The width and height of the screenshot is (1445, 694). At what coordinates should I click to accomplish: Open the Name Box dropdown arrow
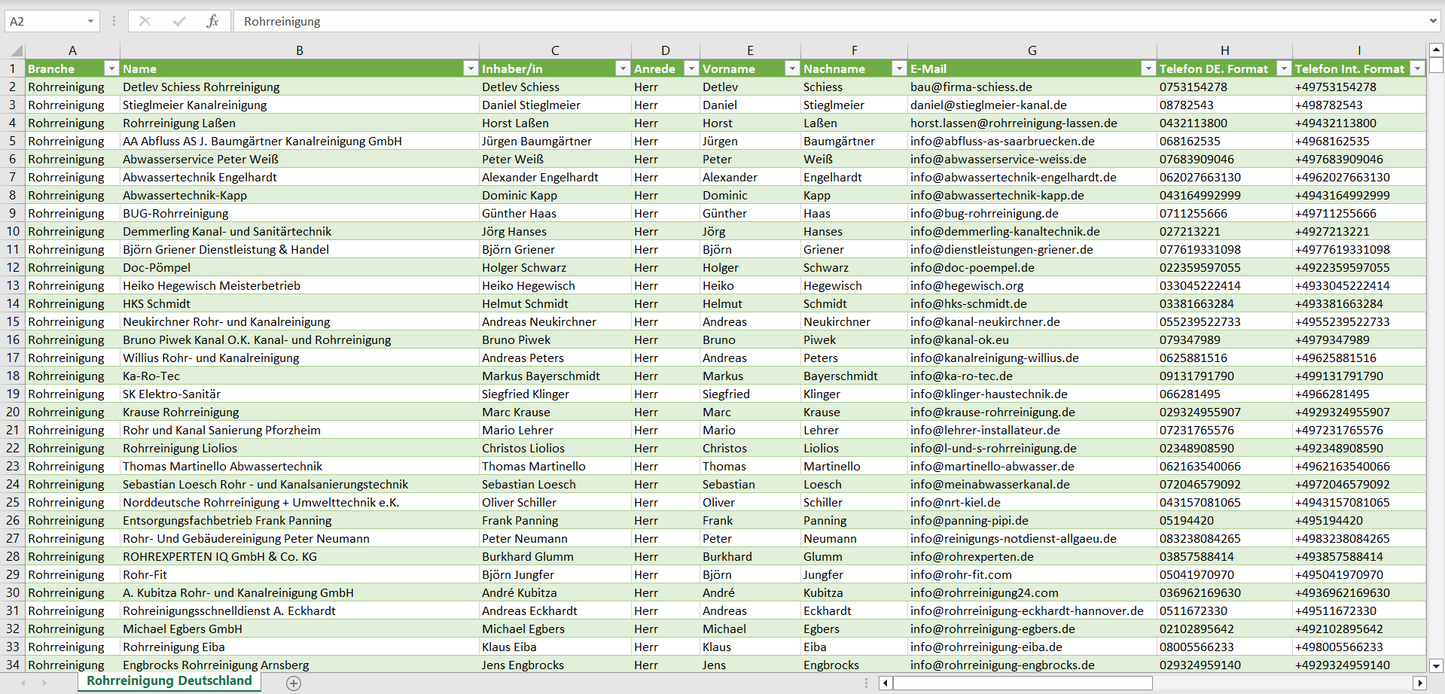coord(91,21)
